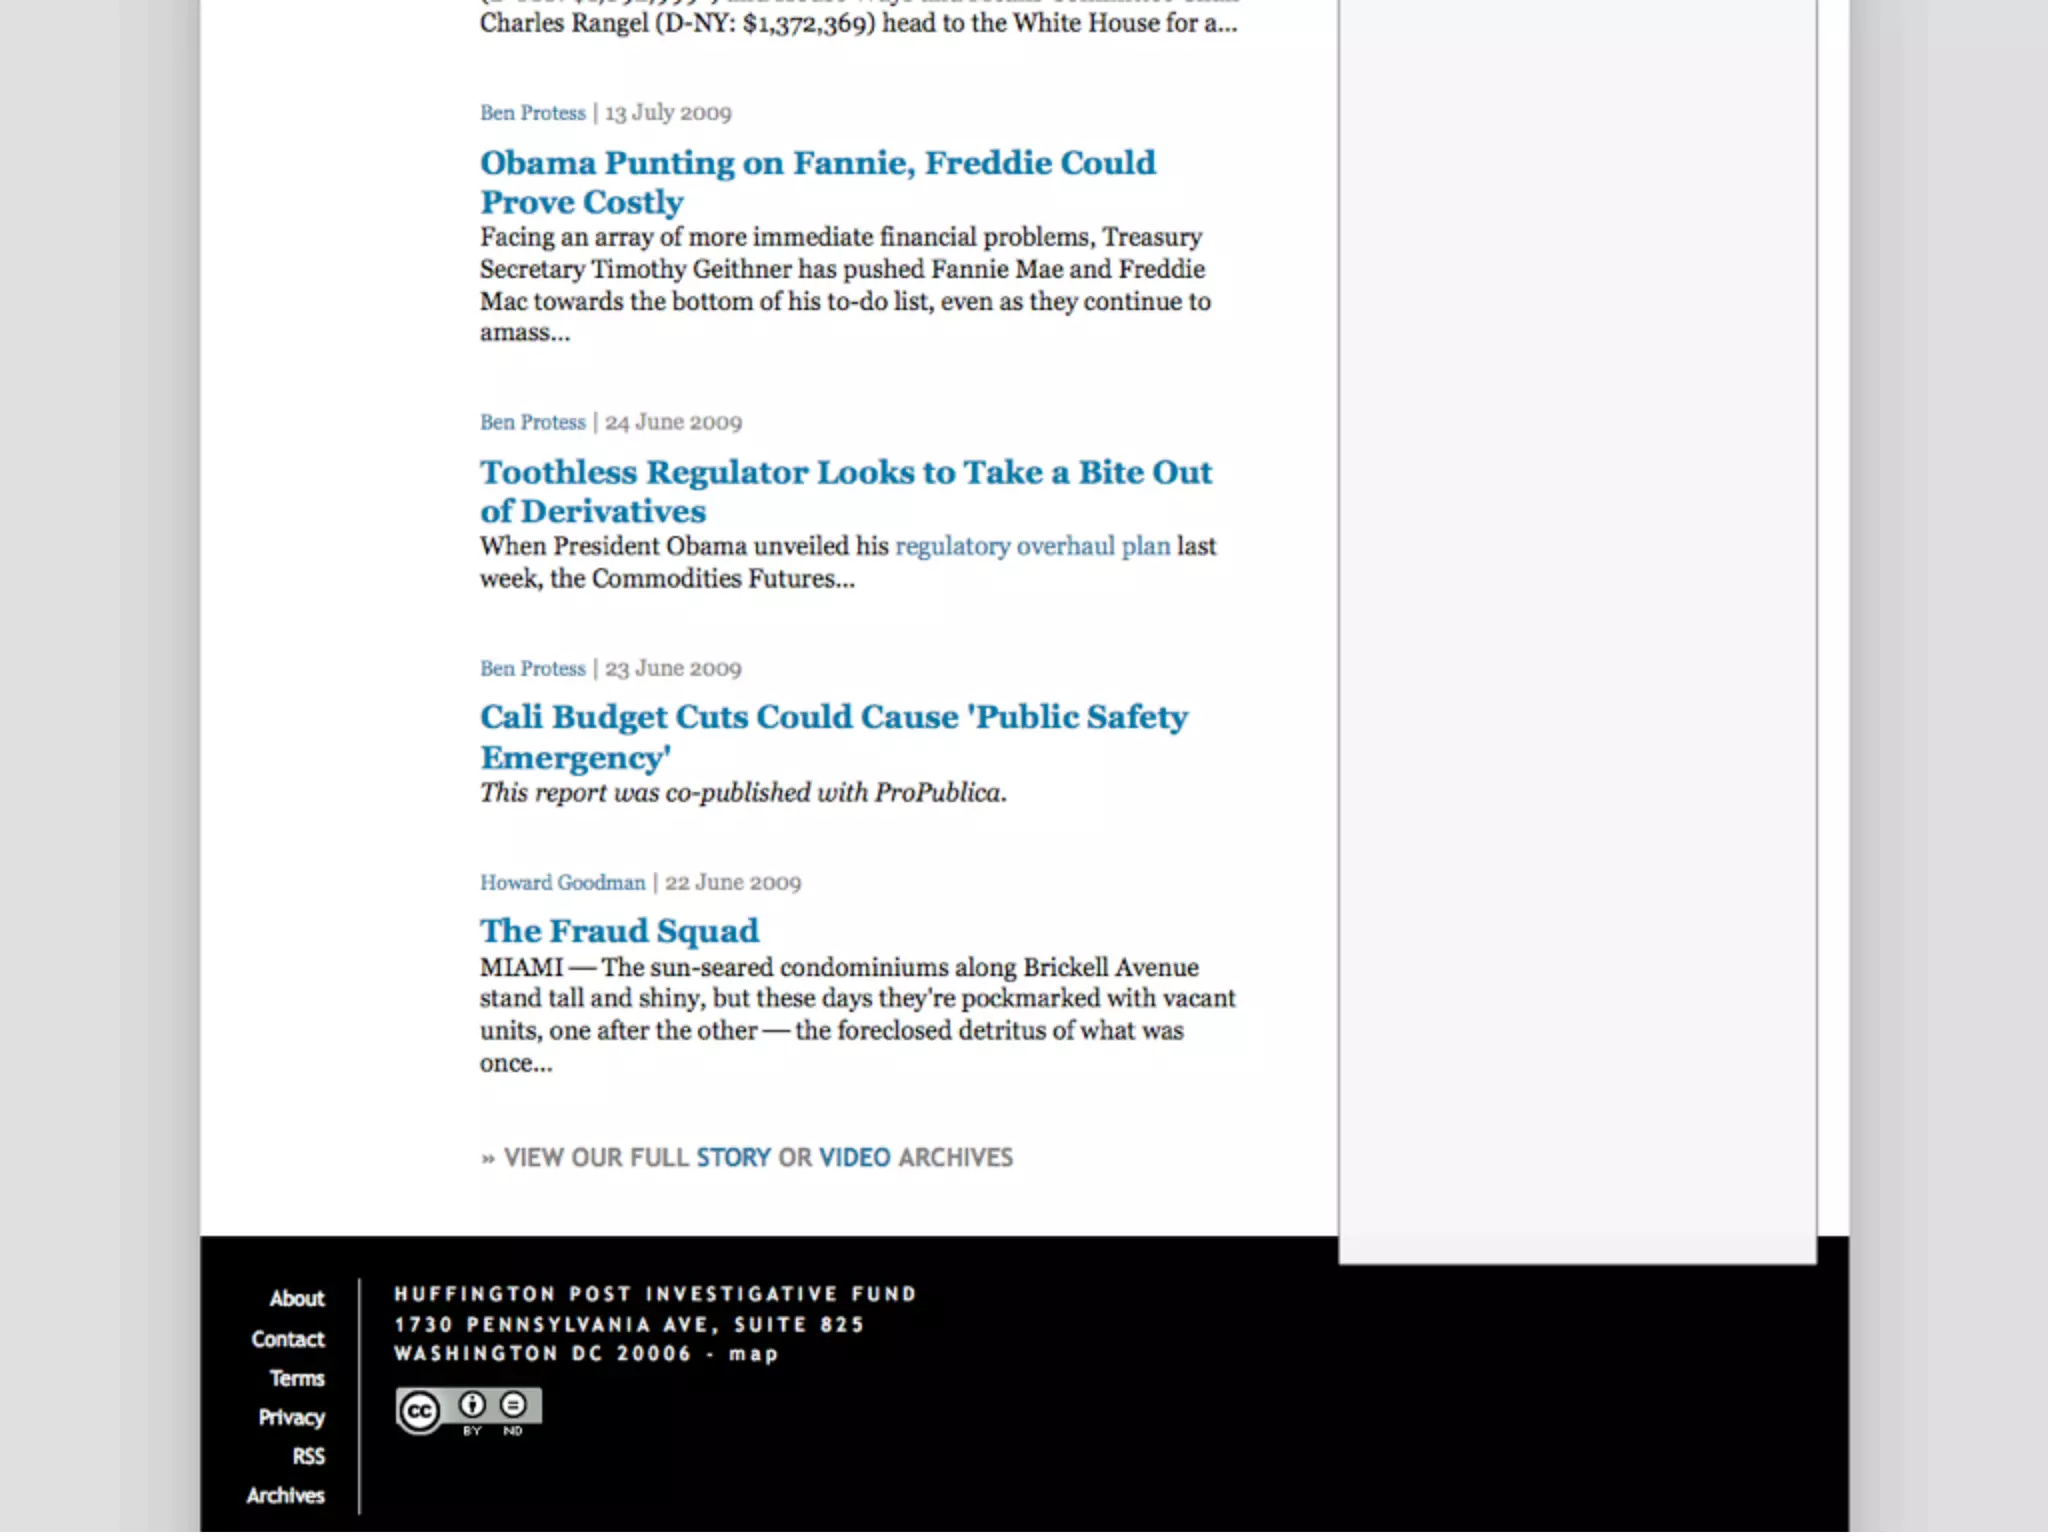Open Terms in footer menu

pos(297,1378)
